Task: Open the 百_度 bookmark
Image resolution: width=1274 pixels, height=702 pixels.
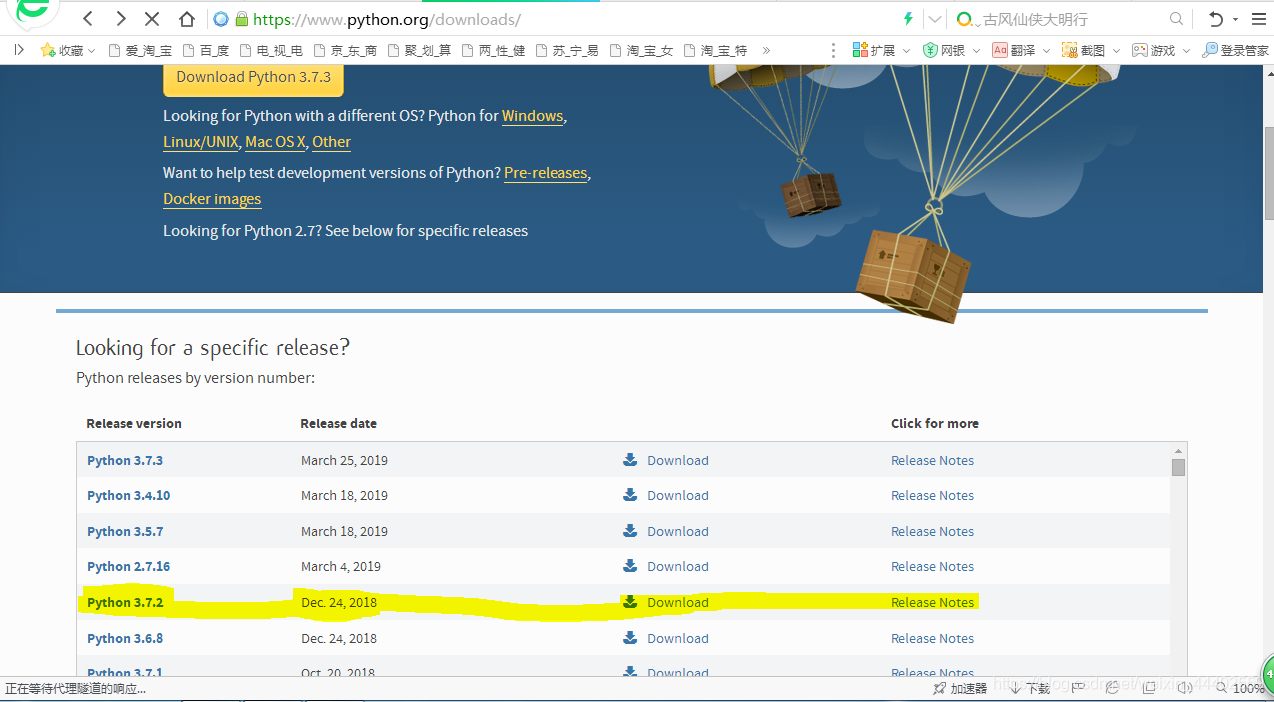Action: 208,50
